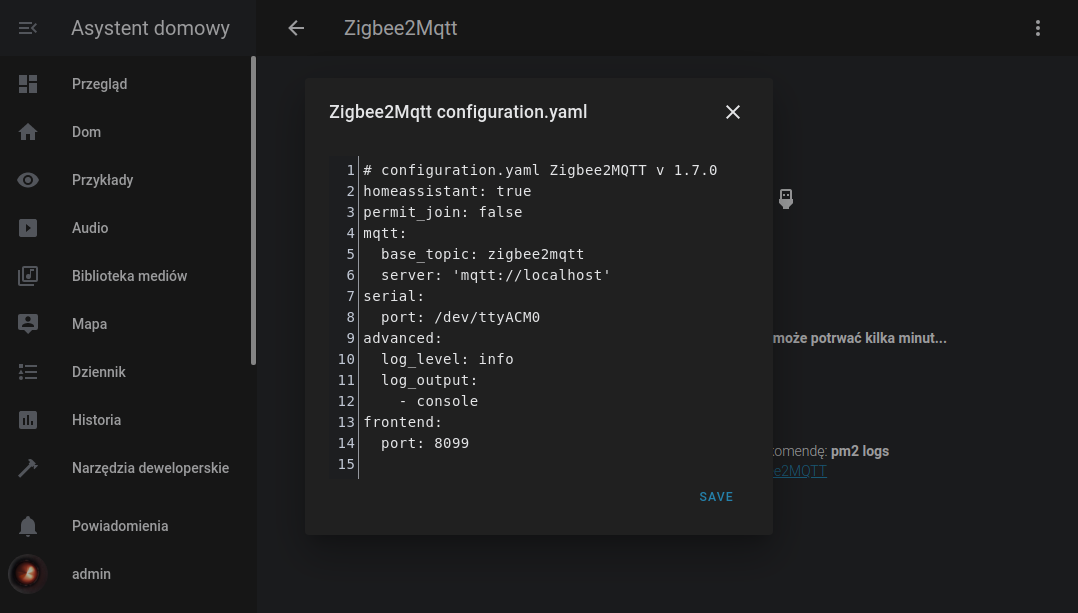Open Biblioteka mediów in the sidebar
The width and height of the screenshot is (1078, 613).
(128, 276)
